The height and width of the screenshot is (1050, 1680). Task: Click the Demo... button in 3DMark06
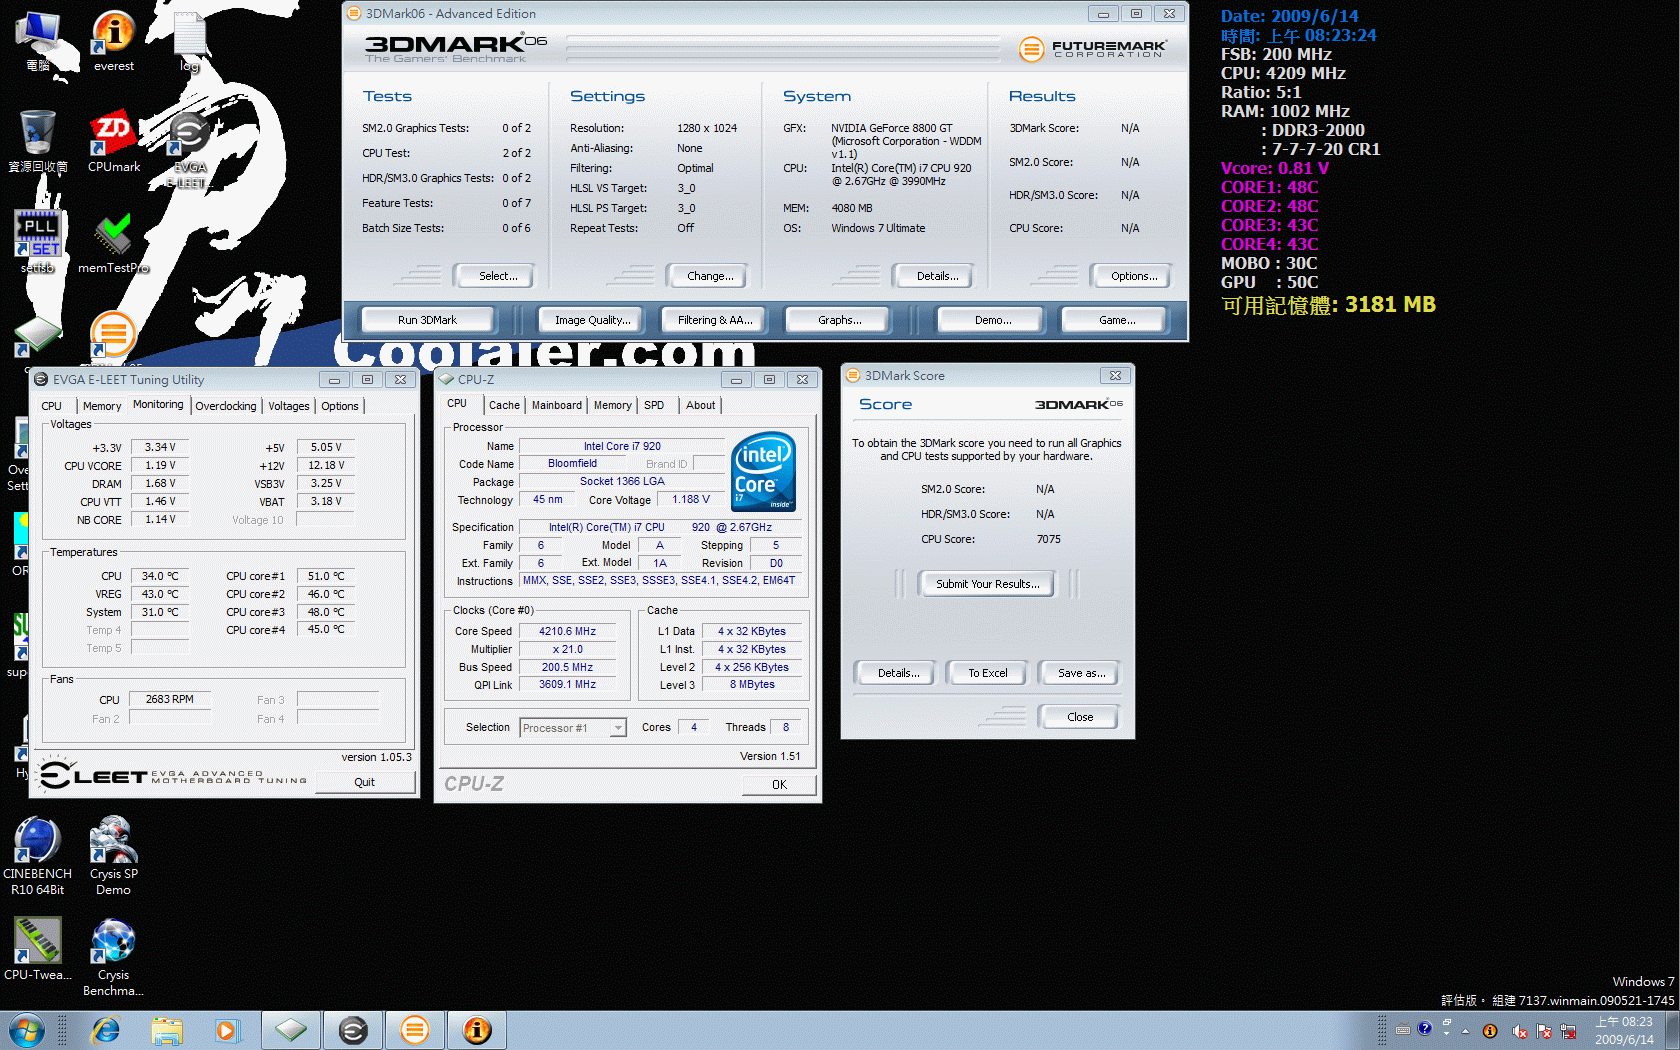(990, 320)
